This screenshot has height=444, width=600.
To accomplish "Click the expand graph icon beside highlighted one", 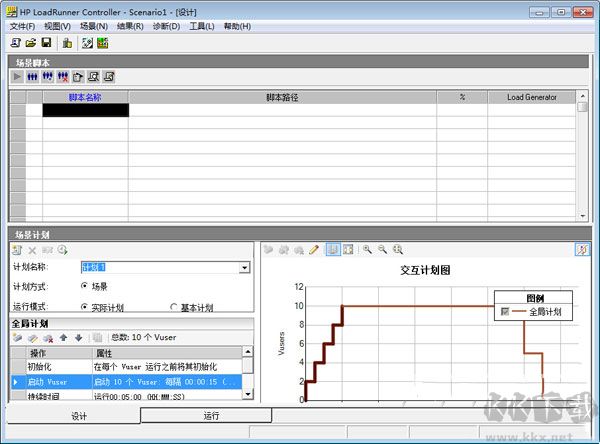I will tap(348, 250).
